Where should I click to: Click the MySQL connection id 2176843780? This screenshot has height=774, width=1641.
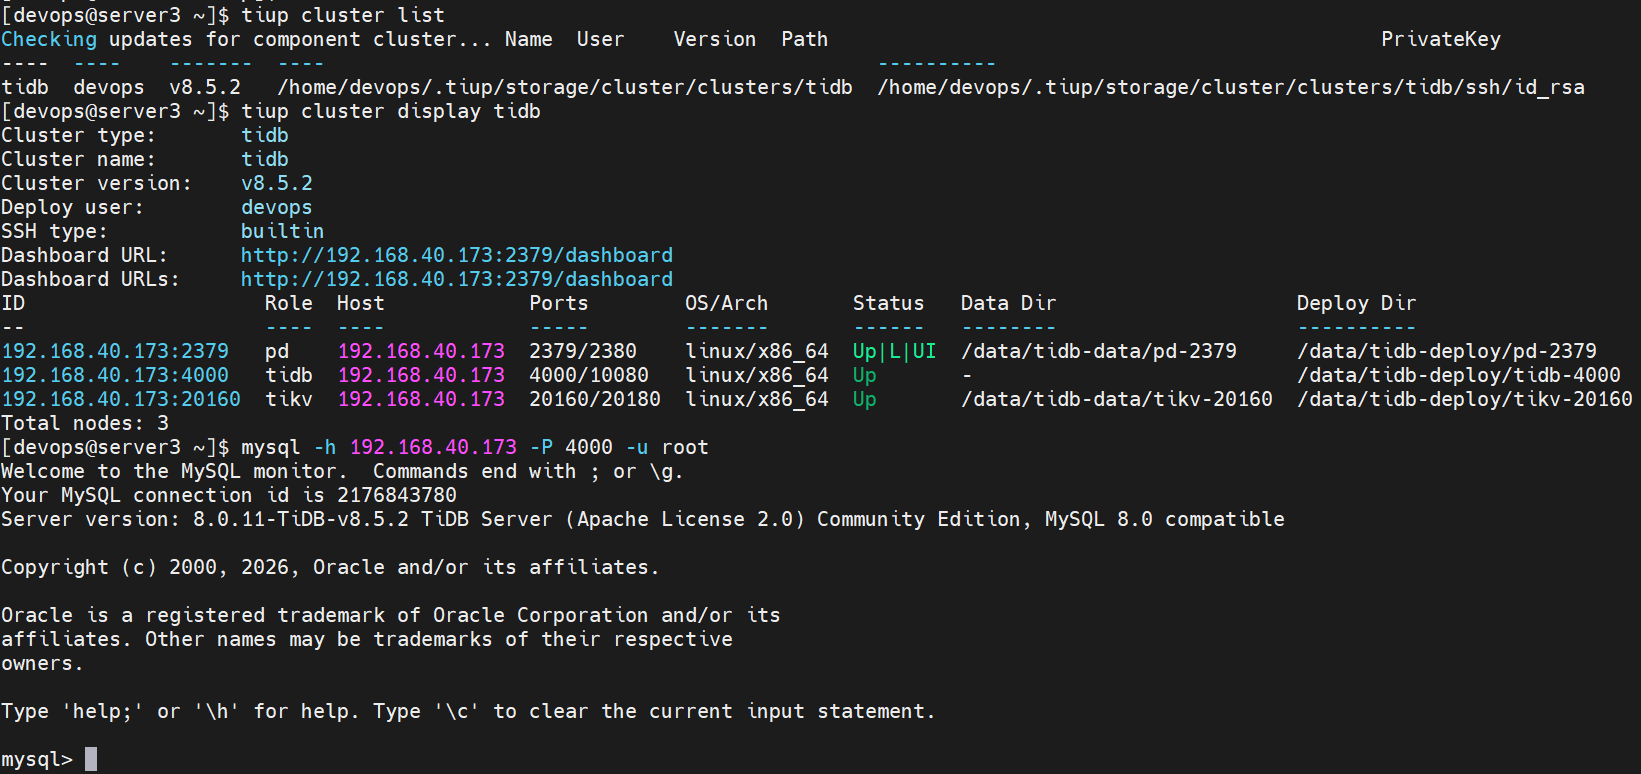[x=397, y=495]
